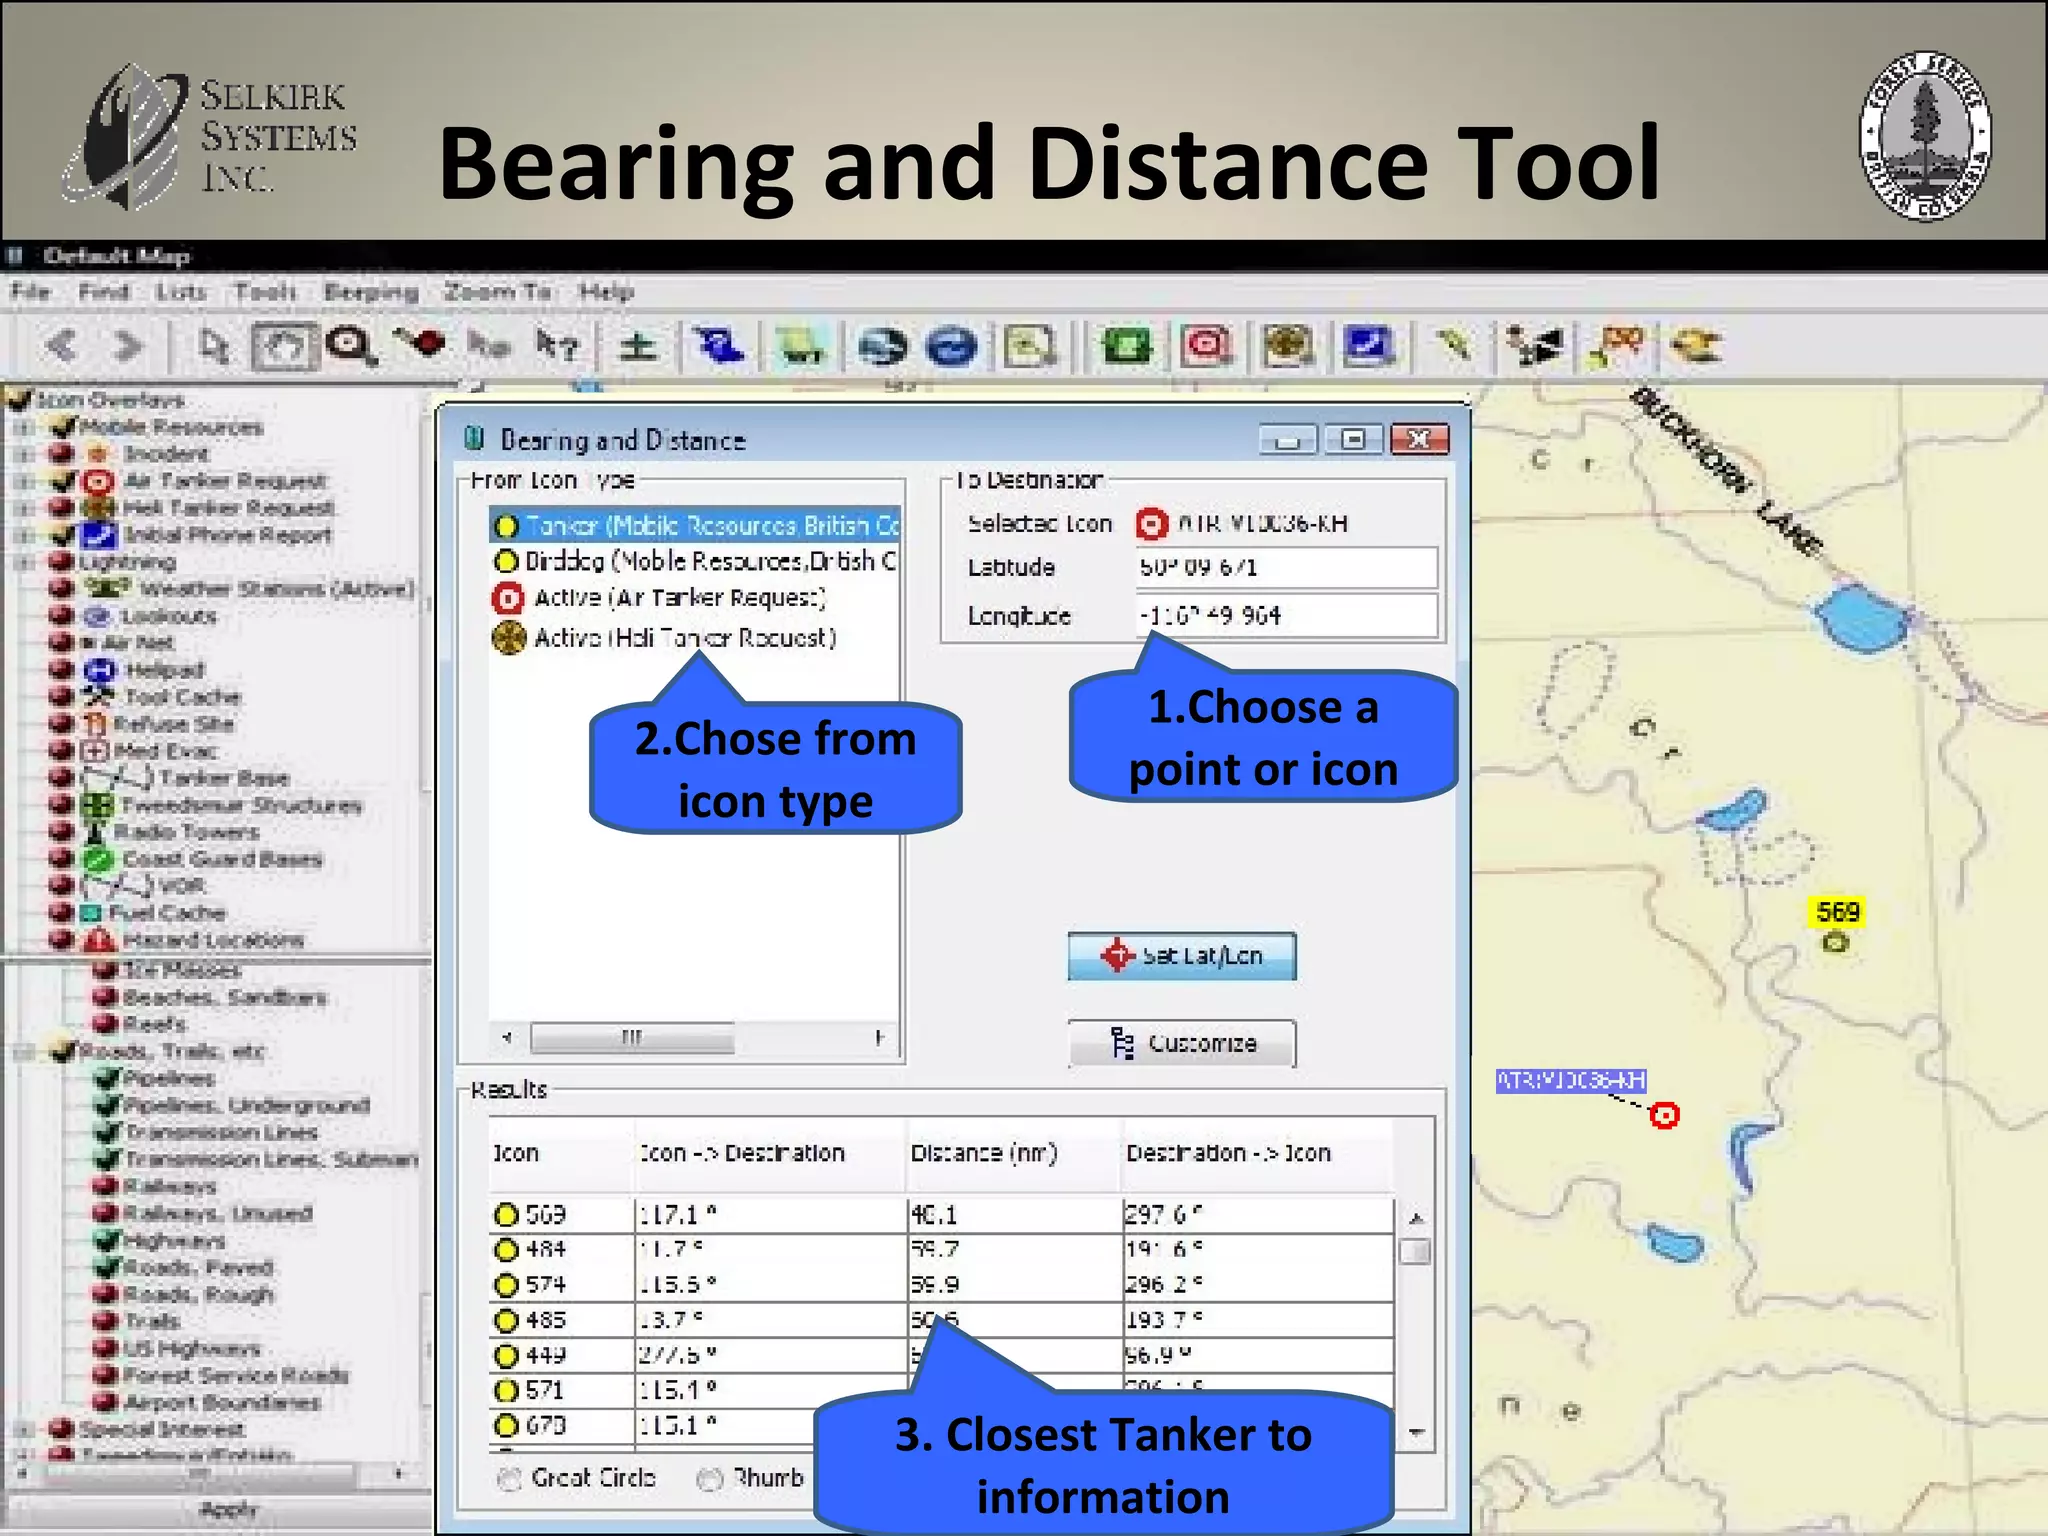Open the Tools menu

tap(265, 292)
